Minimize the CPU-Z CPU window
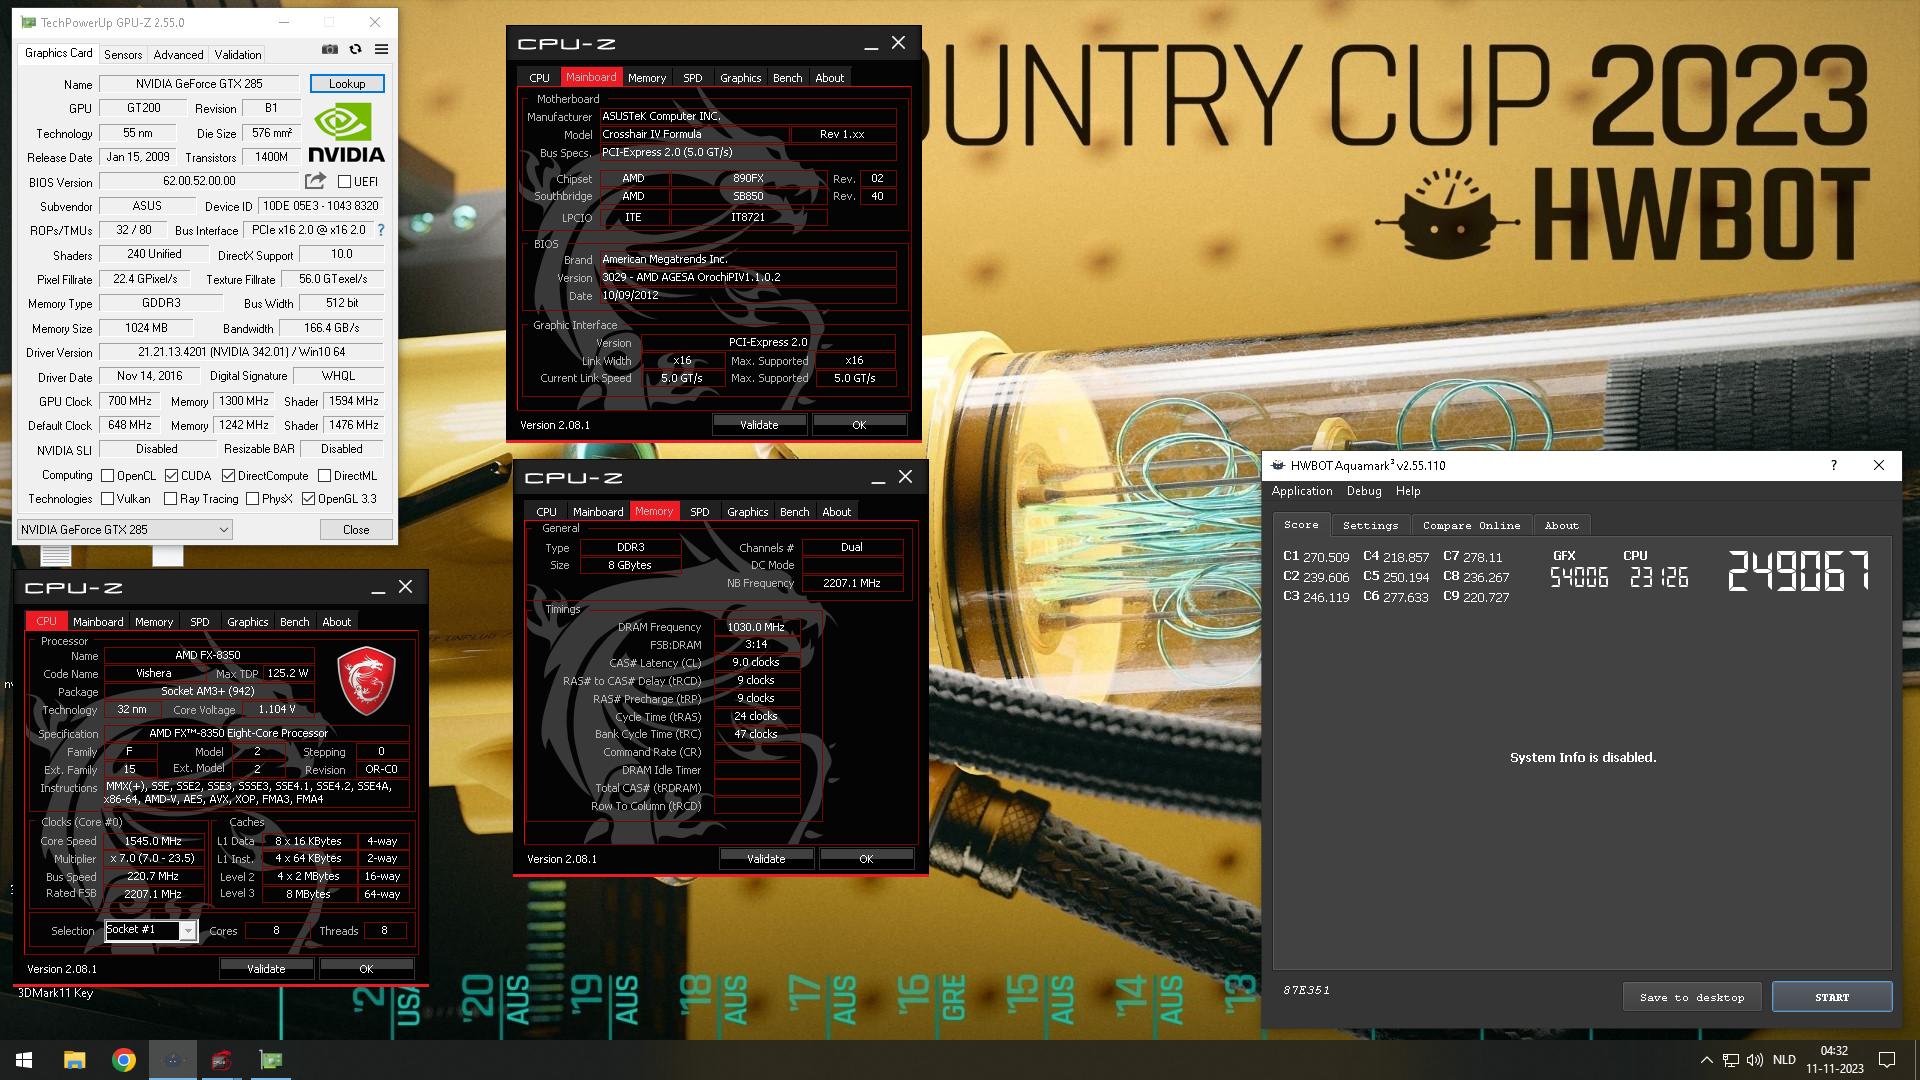The image size is (1920, 1080). point(378,588)
